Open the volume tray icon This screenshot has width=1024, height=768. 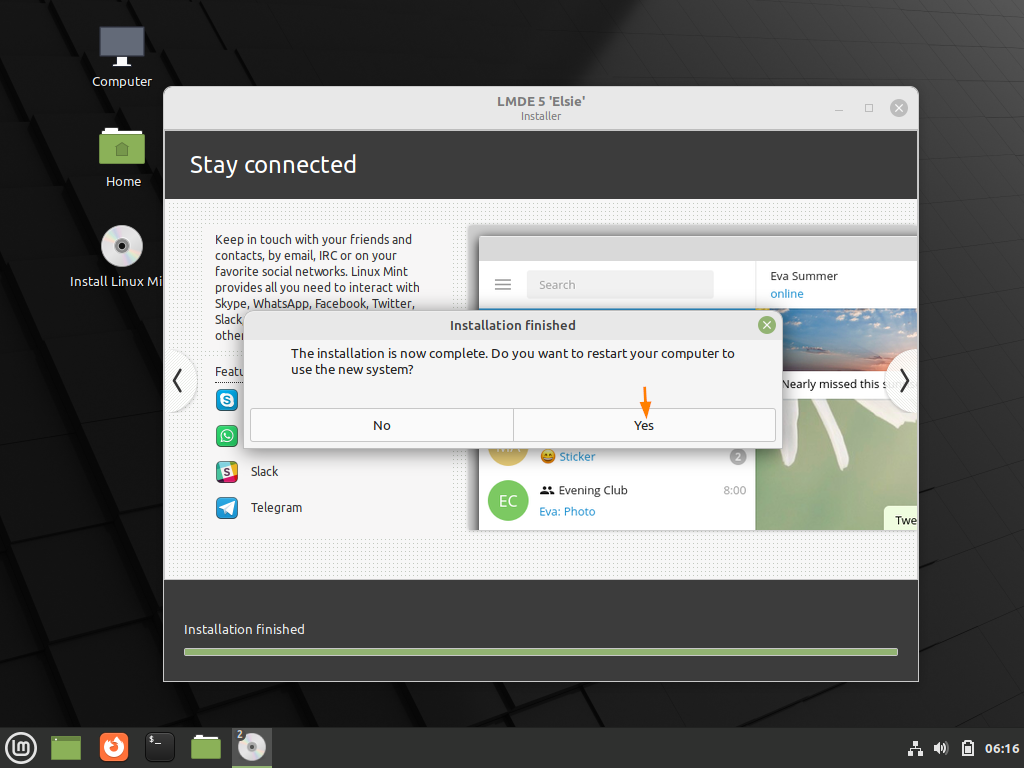tap(941, 748)
